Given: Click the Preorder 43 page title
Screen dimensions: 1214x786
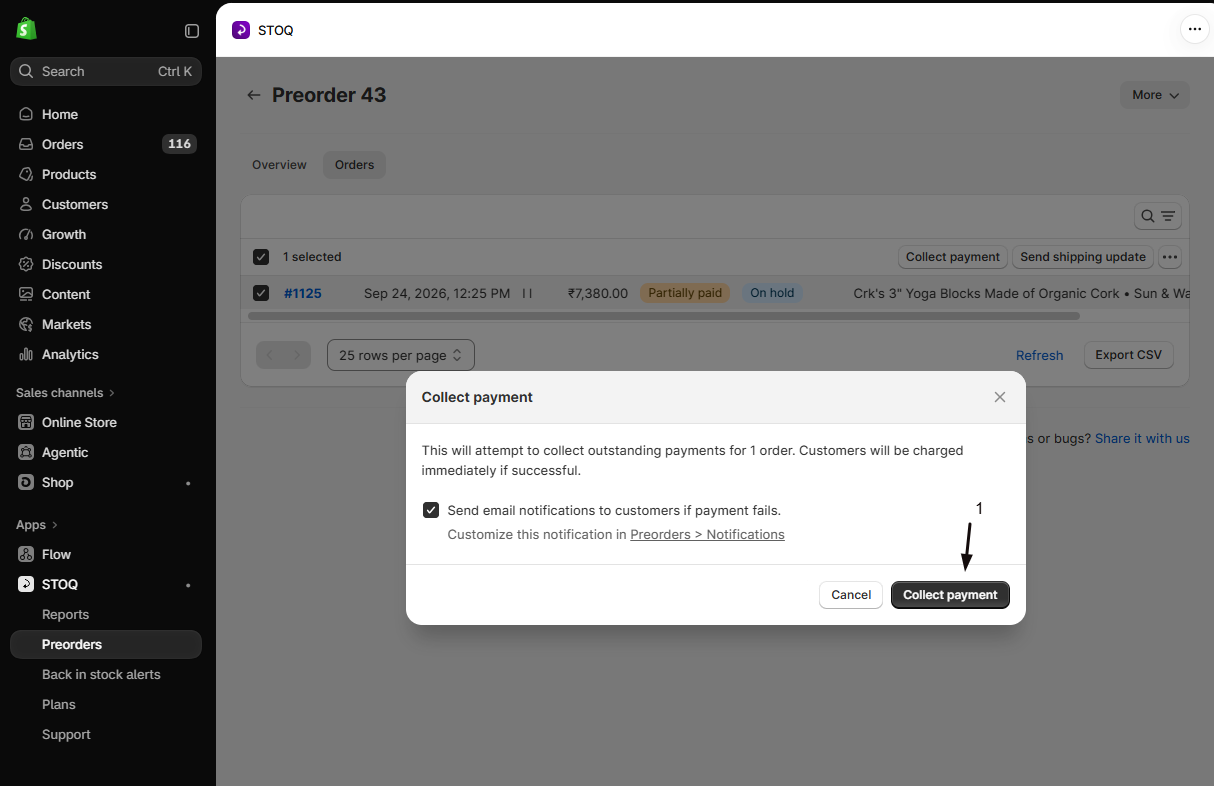Looking at the screenshot, I should (329, 95).
